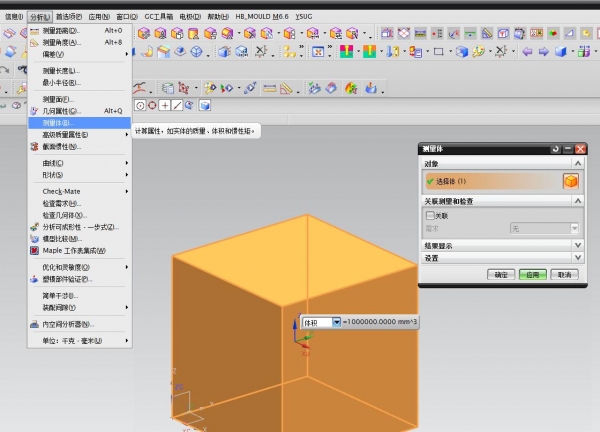The height and width of the screenshot is (432, 600).
Task: Choose 简单干涉(I) menu item
Action: 80,296
